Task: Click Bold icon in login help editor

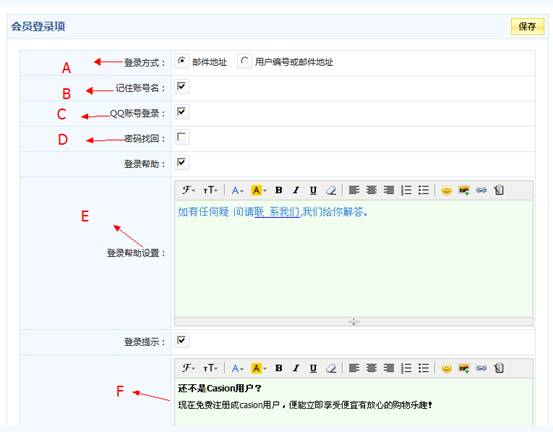Action: (x=279, y=190)
